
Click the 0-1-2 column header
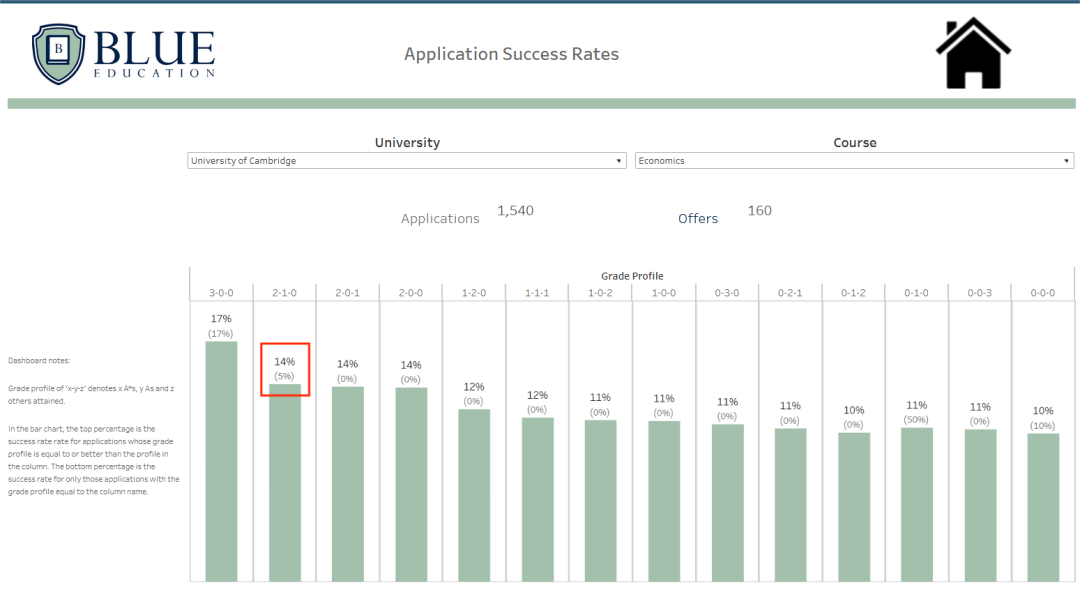coord(853,293)
